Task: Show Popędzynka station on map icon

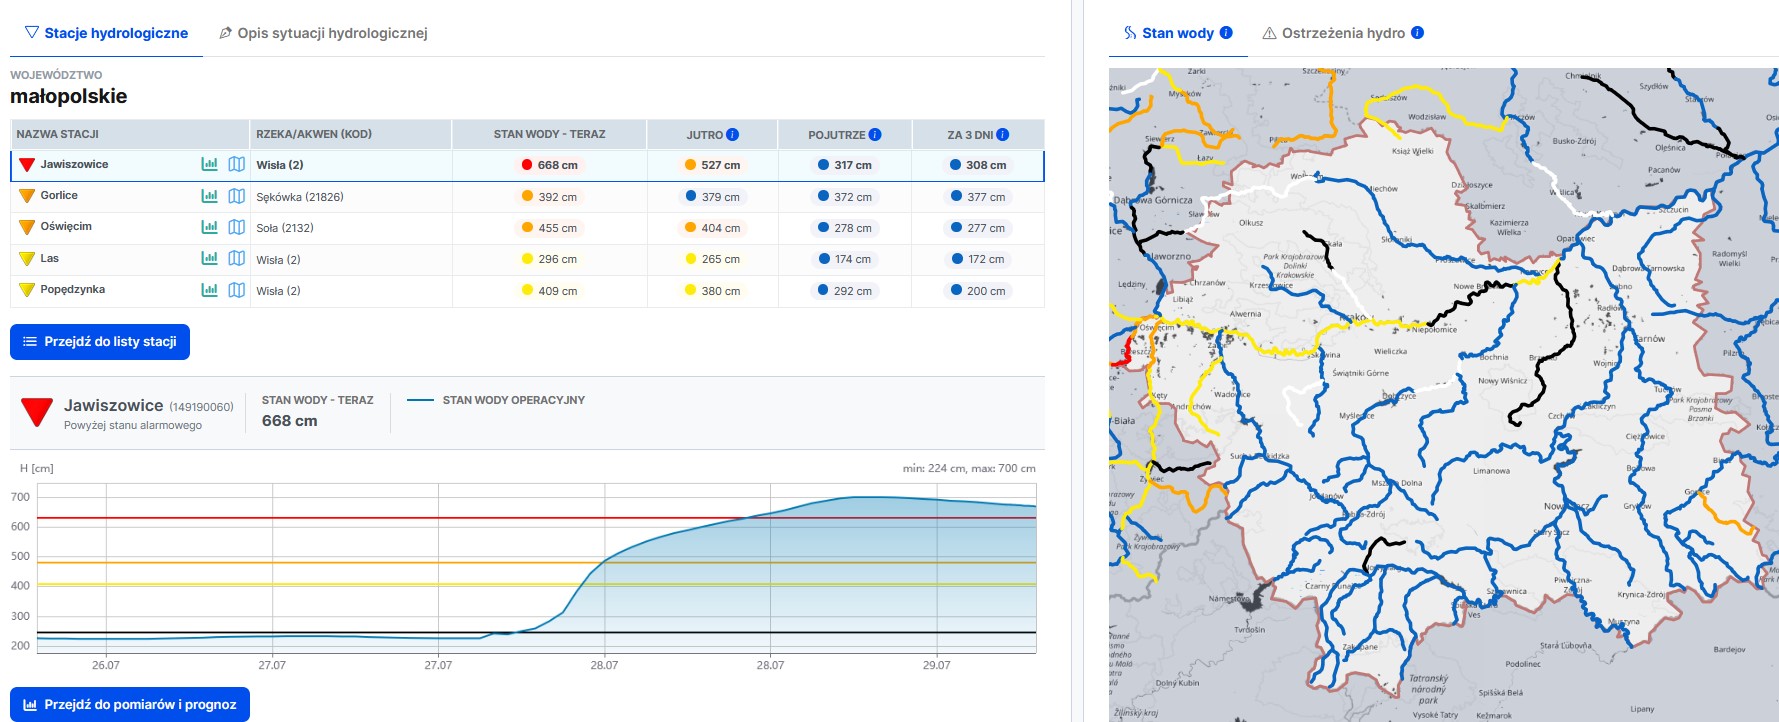Action: point(237,290)
